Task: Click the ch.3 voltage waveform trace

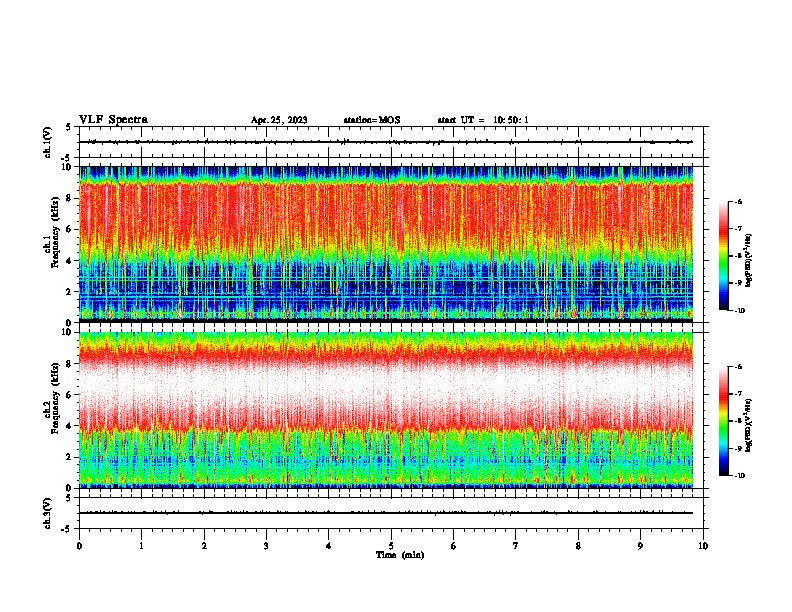Action: [x=386, y=513]
